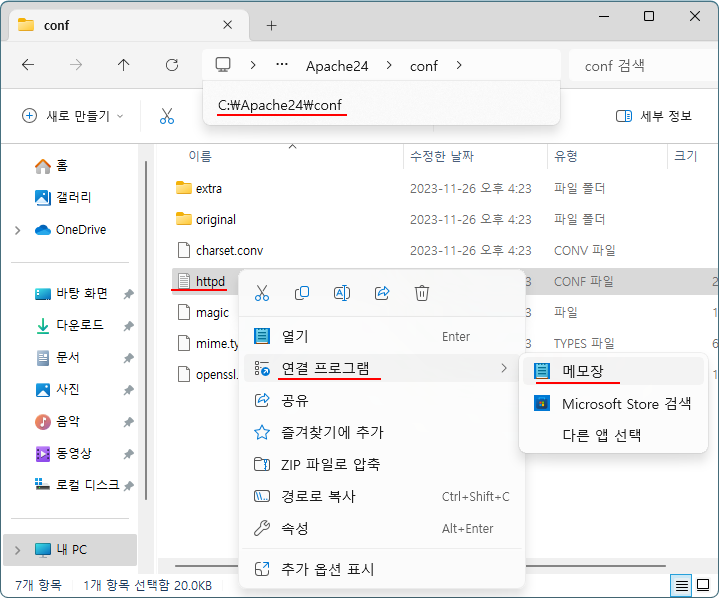This screenshot has width=719, height=598.
Task: Open Desktop (바탕 화면) quick access
Action: tap(72, 293)
